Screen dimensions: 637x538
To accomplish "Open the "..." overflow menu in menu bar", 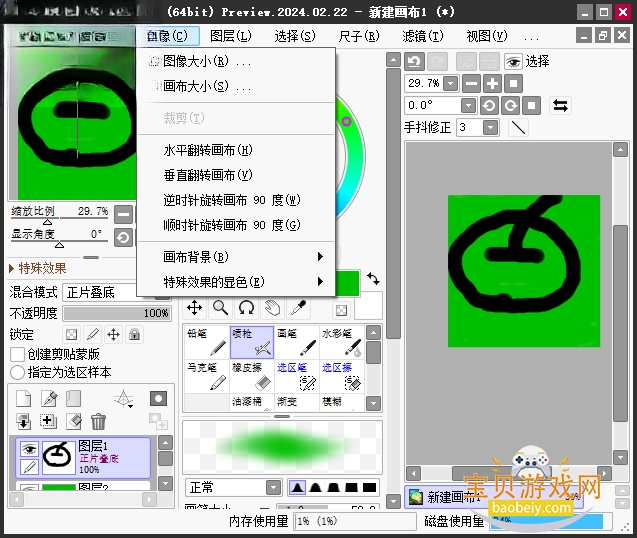I will coord(531,37).
